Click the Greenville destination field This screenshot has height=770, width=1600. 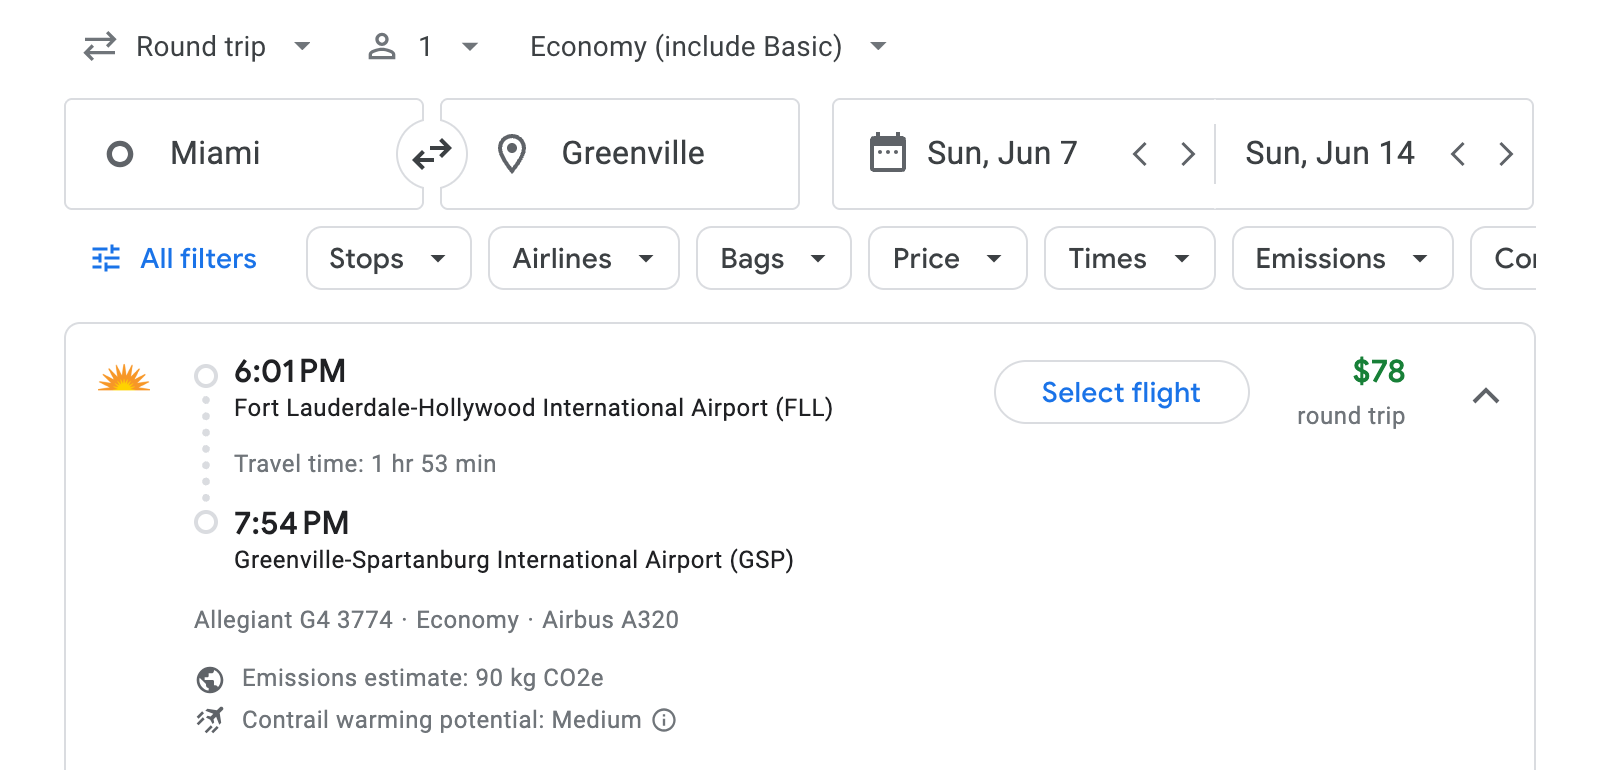coord(620,154)
